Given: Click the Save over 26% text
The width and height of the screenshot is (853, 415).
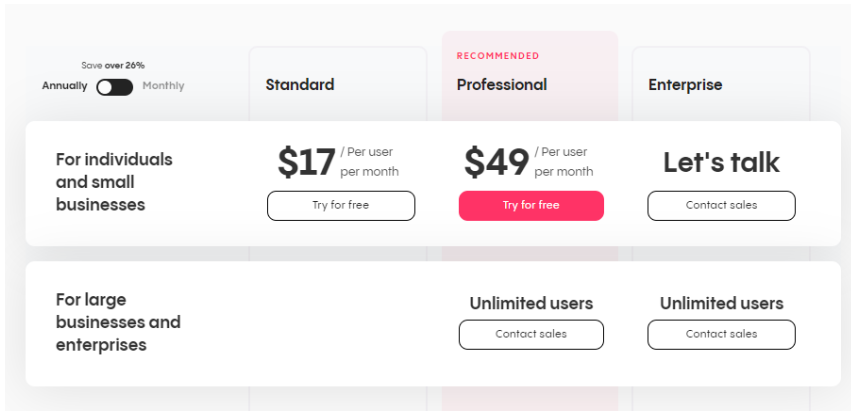Looking at the screenshot, I should (113, 65).
